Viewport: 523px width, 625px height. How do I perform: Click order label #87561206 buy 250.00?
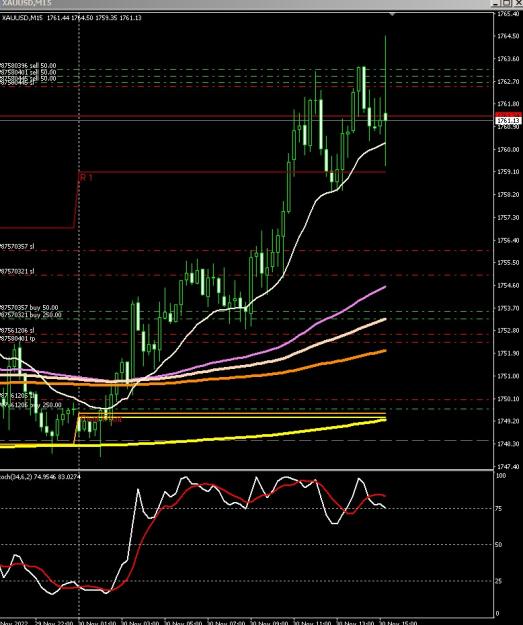coord(31,405)
